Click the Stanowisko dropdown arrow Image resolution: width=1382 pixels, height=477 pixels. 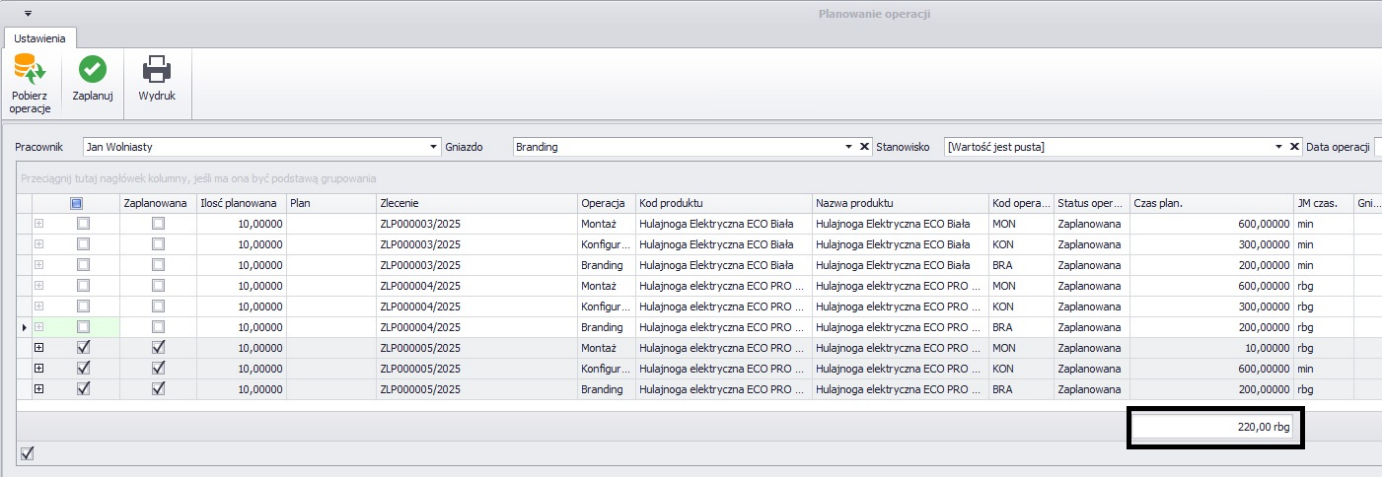click(x=1279, y=147)
